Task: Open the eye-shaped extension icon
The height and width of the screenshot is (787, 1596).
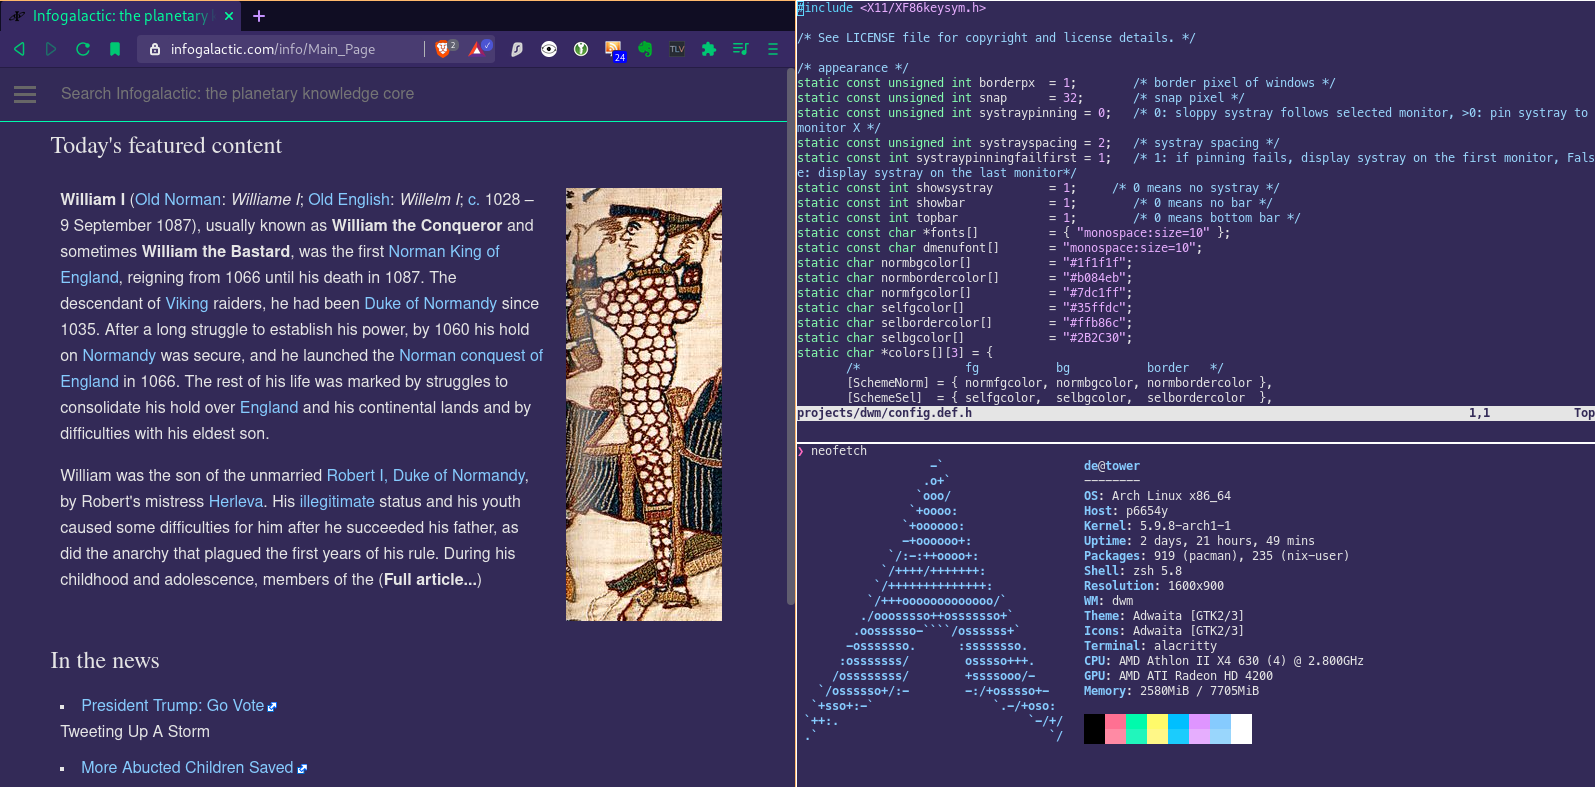Action: point(549,49)
